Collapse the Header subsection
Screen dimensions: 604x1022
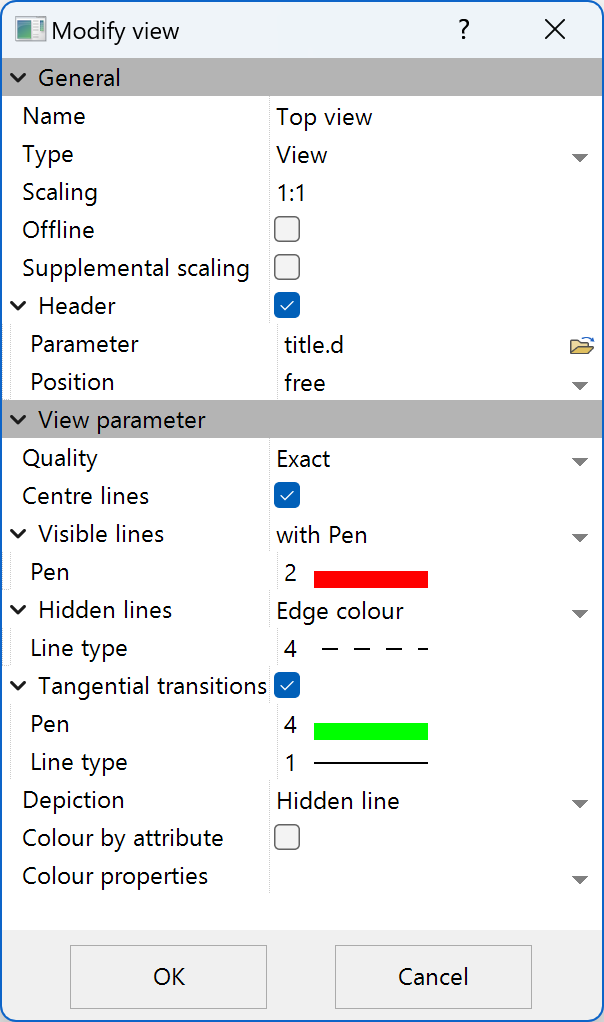(x=17, y=306)
